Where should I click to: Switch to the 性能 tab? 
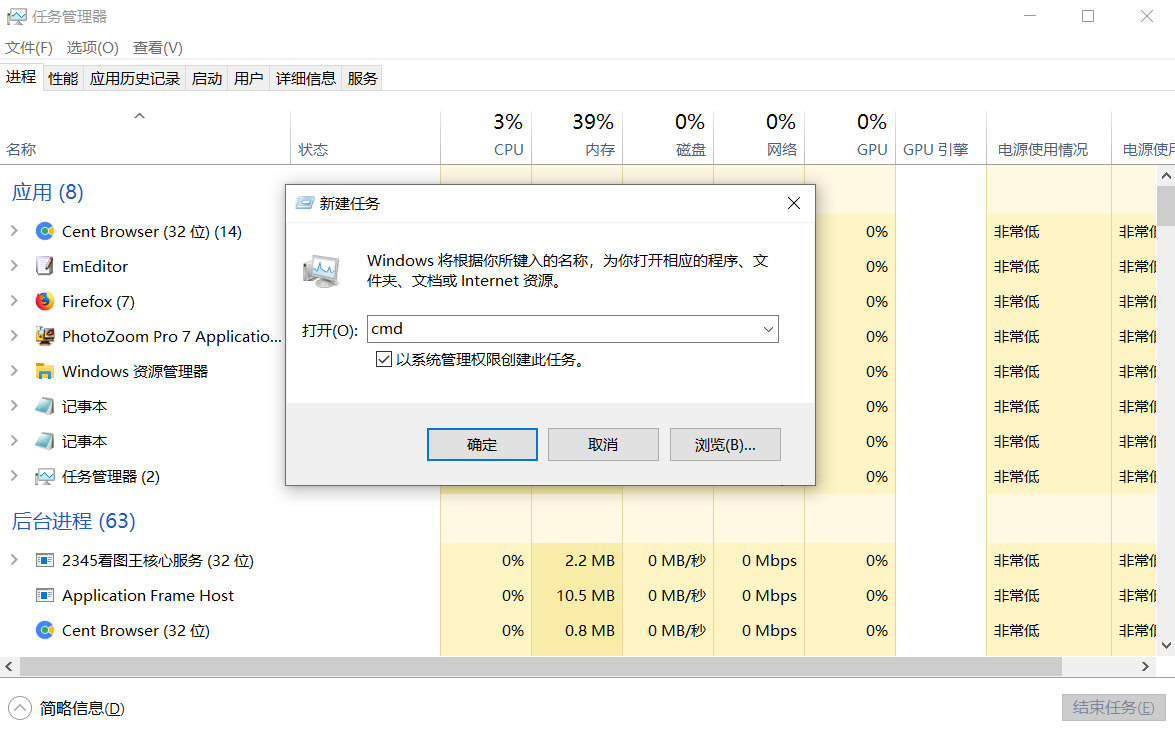coord(62,77)
